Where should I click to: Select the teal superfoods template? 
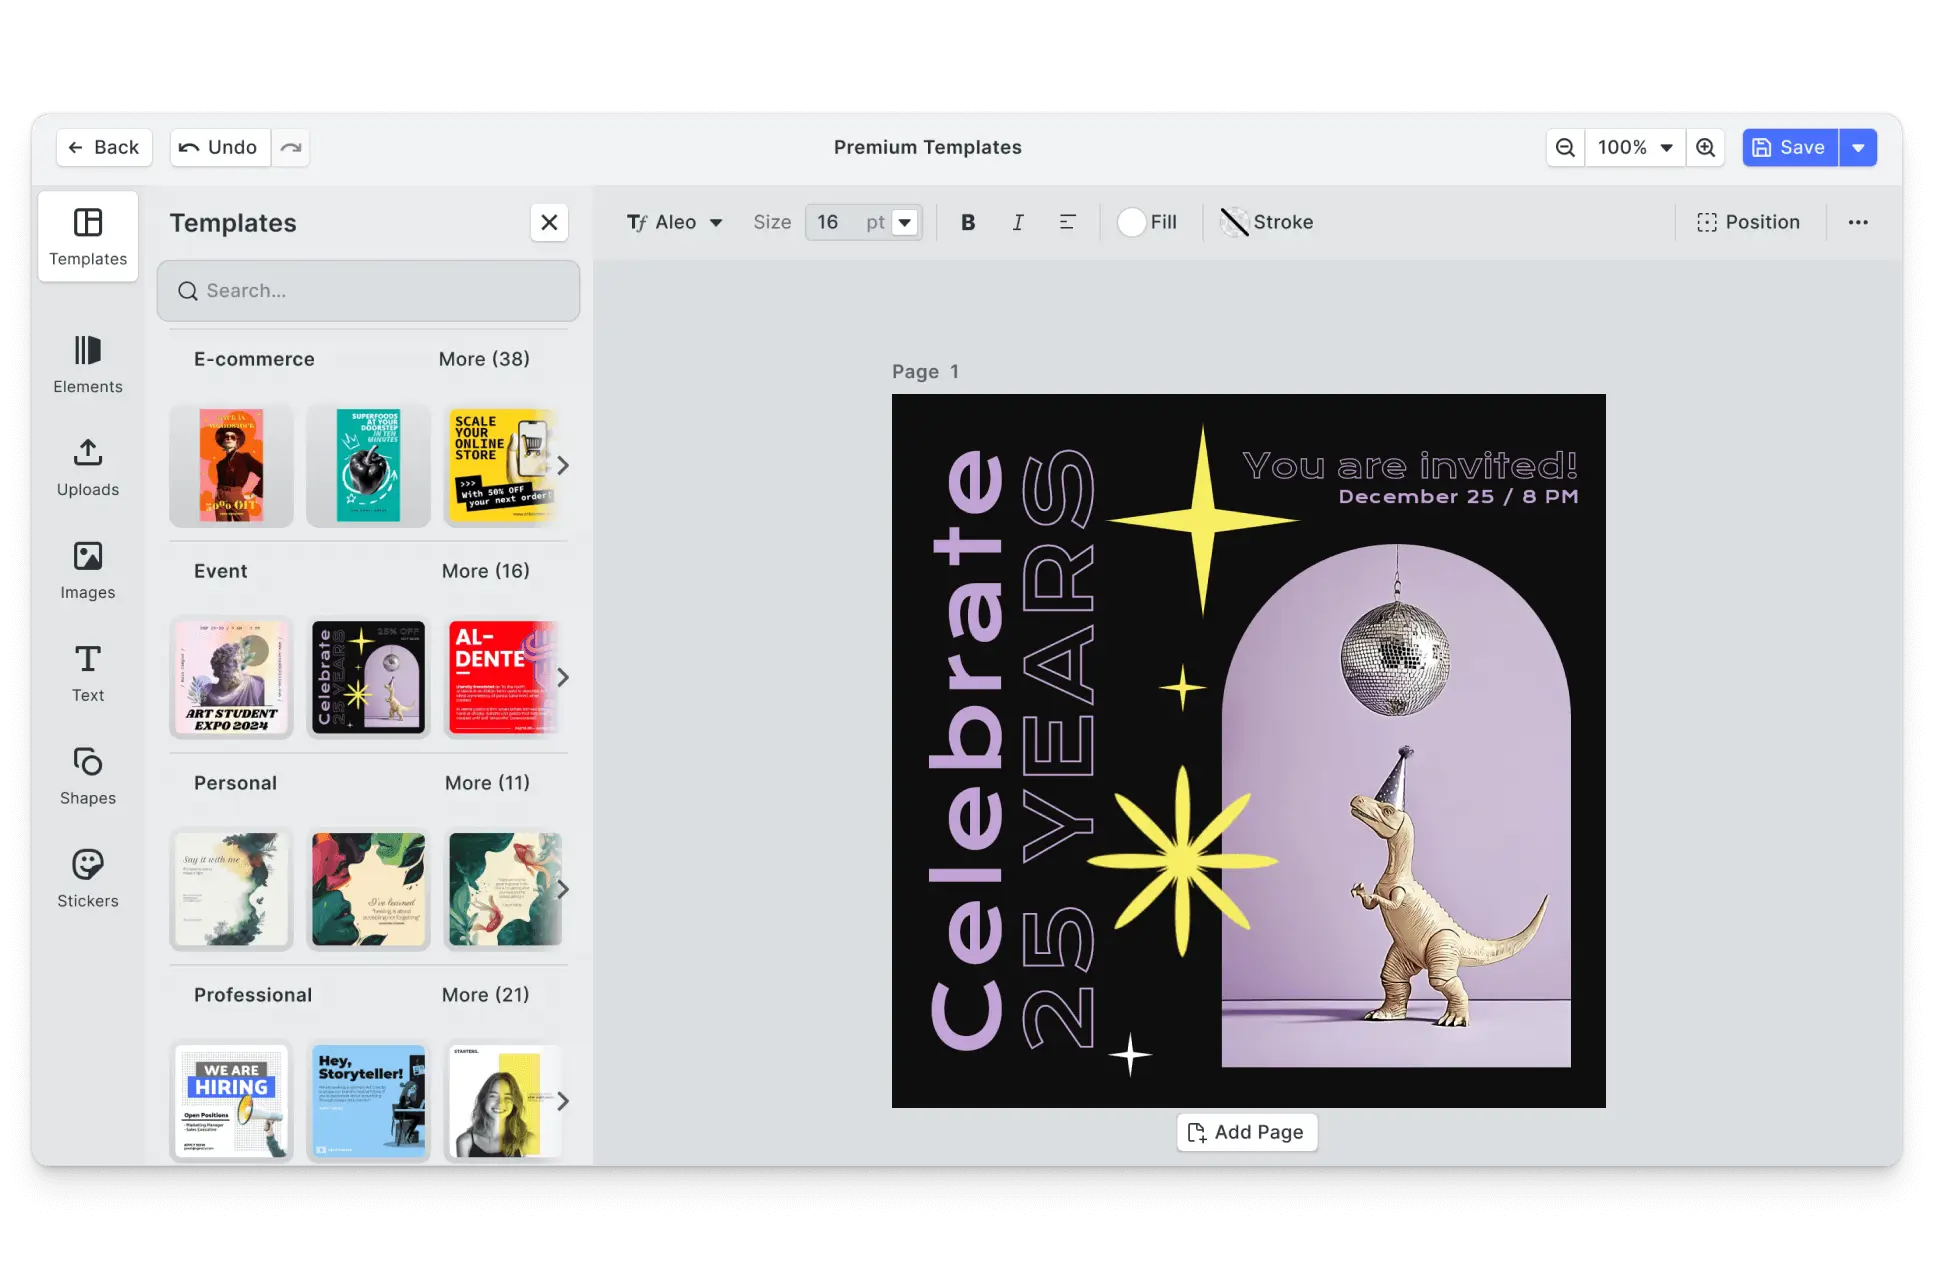(x=368, y=466)
